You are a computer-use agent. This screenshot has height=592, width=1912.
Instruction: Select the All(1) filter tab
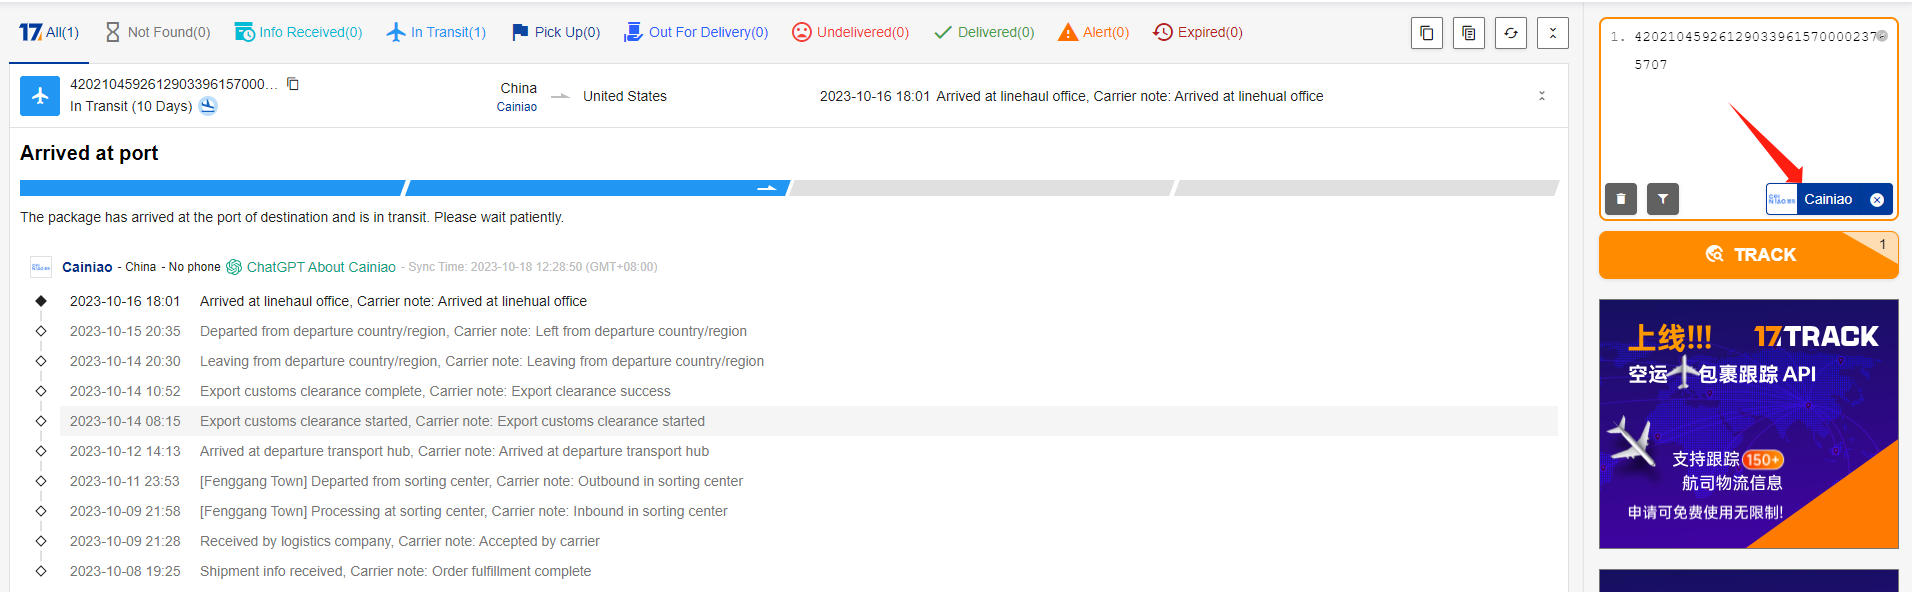(x=49, y=32)
